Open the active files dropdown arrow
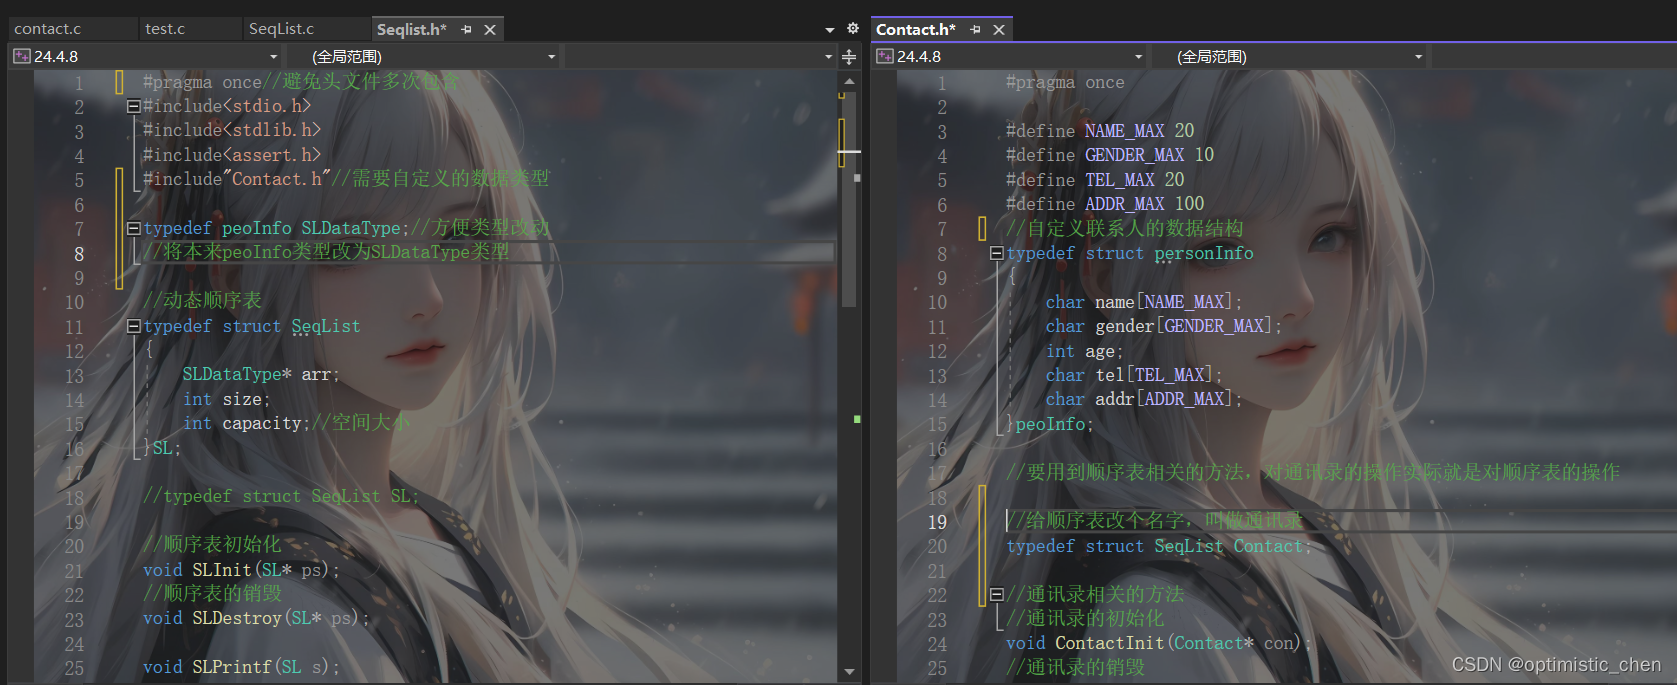The height and width of the screenshot is (685, 1677). point(830,30)
